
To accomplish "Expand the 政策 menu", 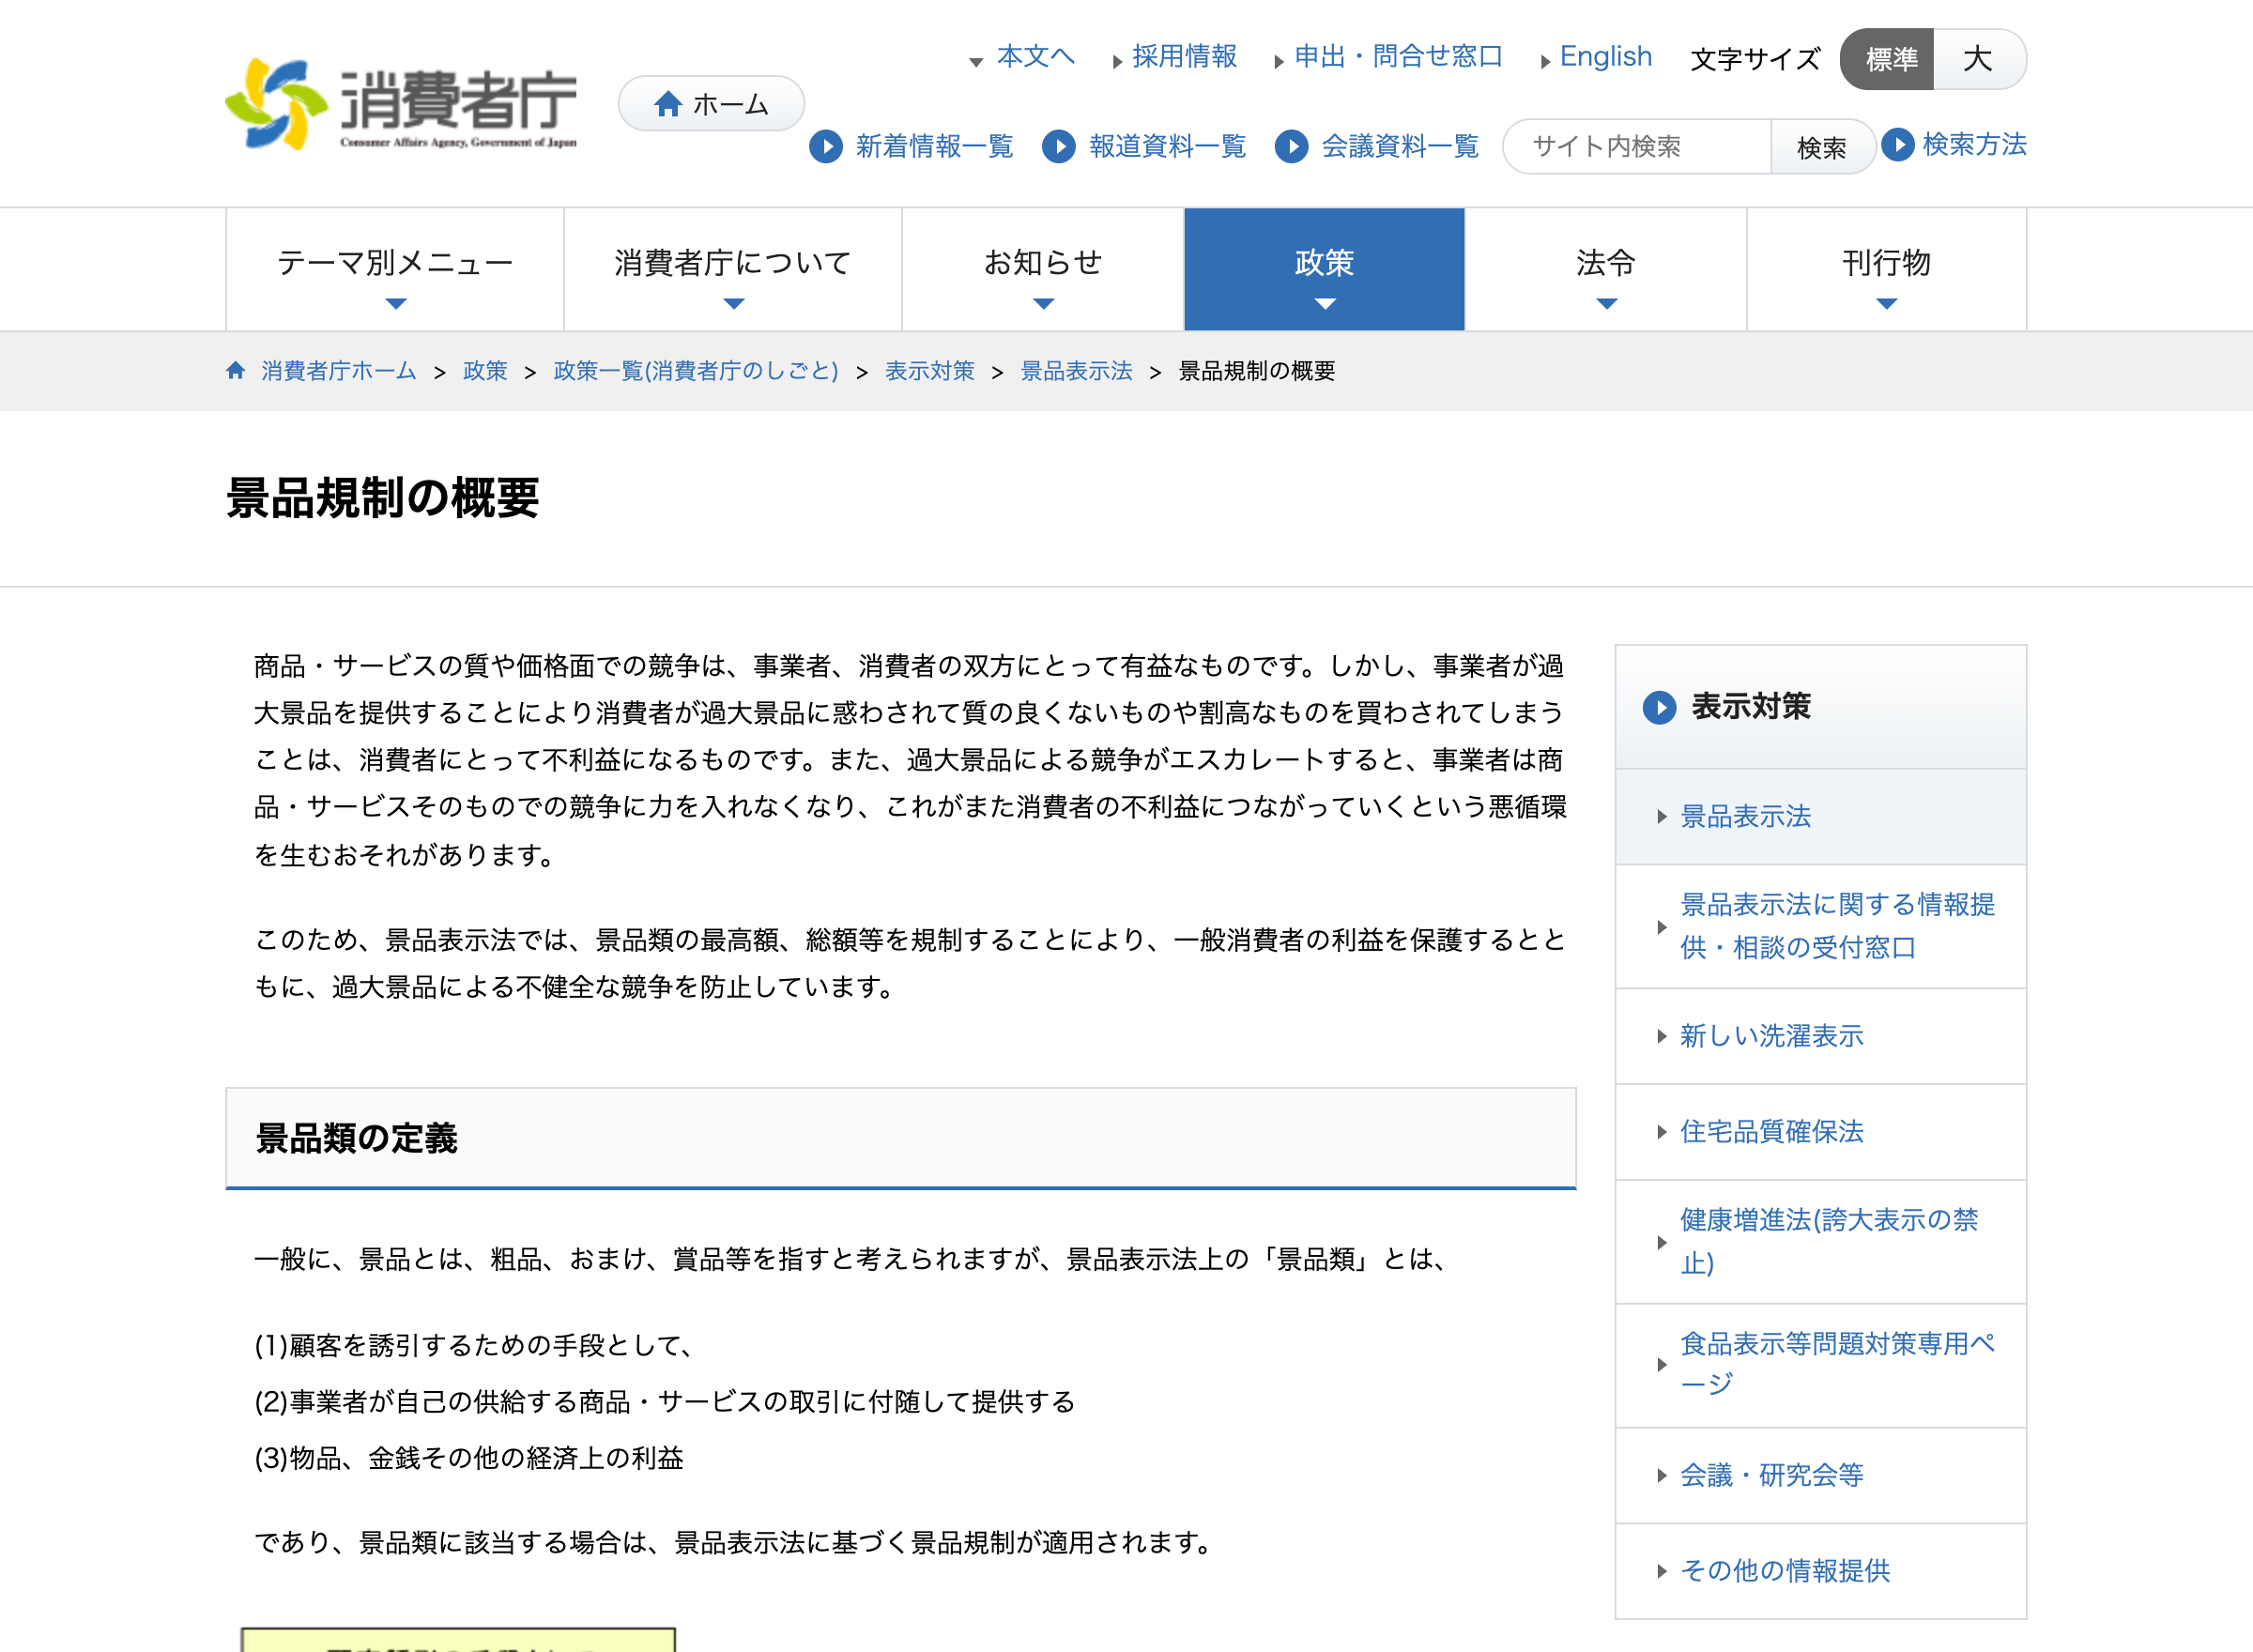I will pos(1324,270).
